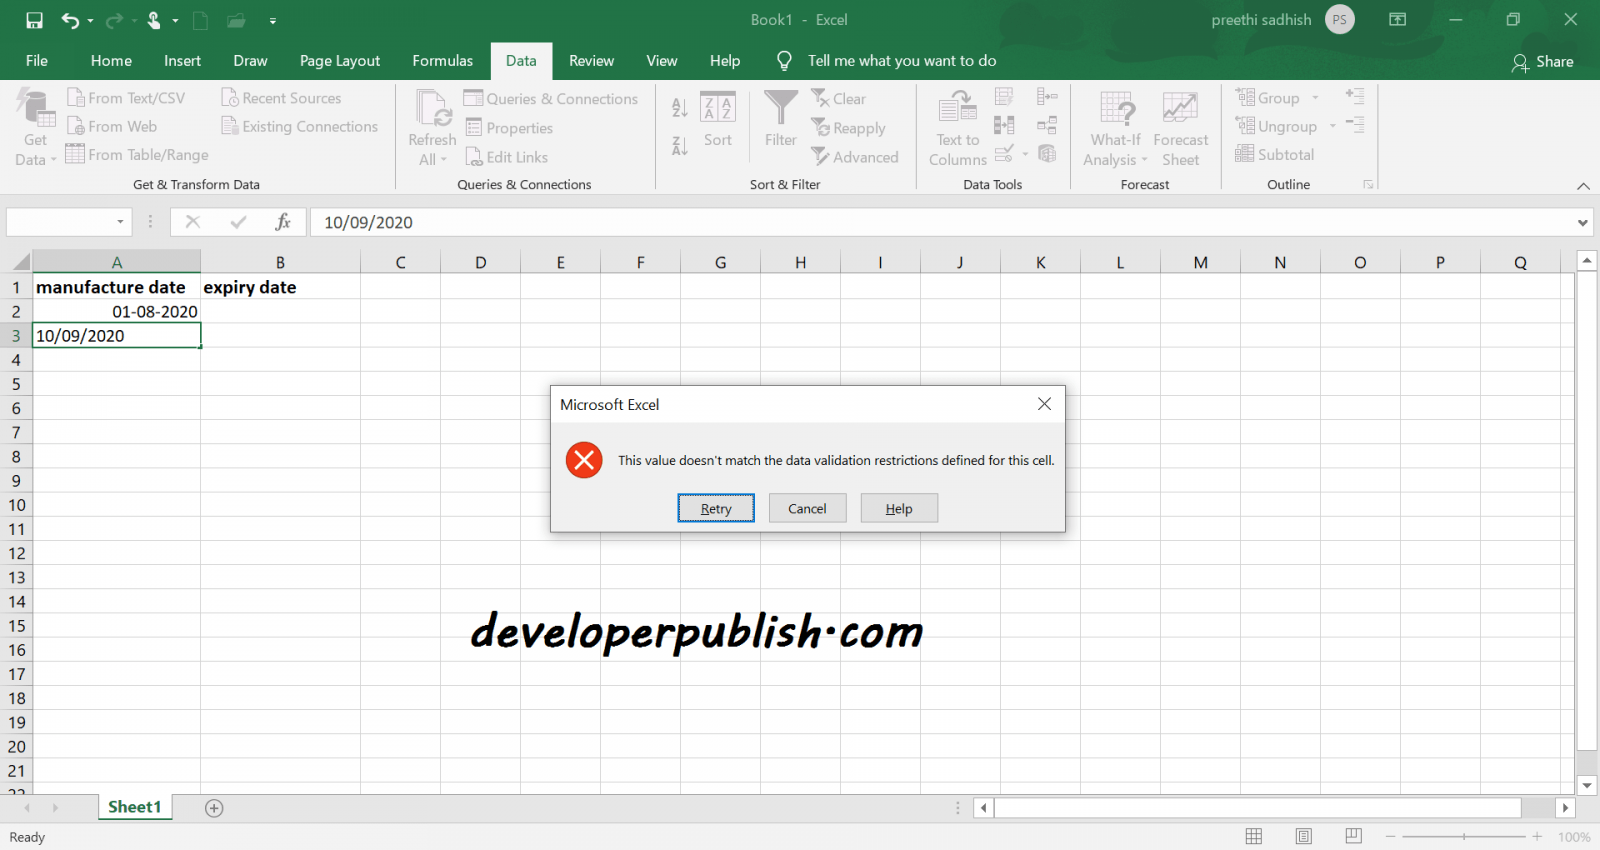Click Reapply filter option
Screen dimensions: 1600x850
(x=849, y=127)
